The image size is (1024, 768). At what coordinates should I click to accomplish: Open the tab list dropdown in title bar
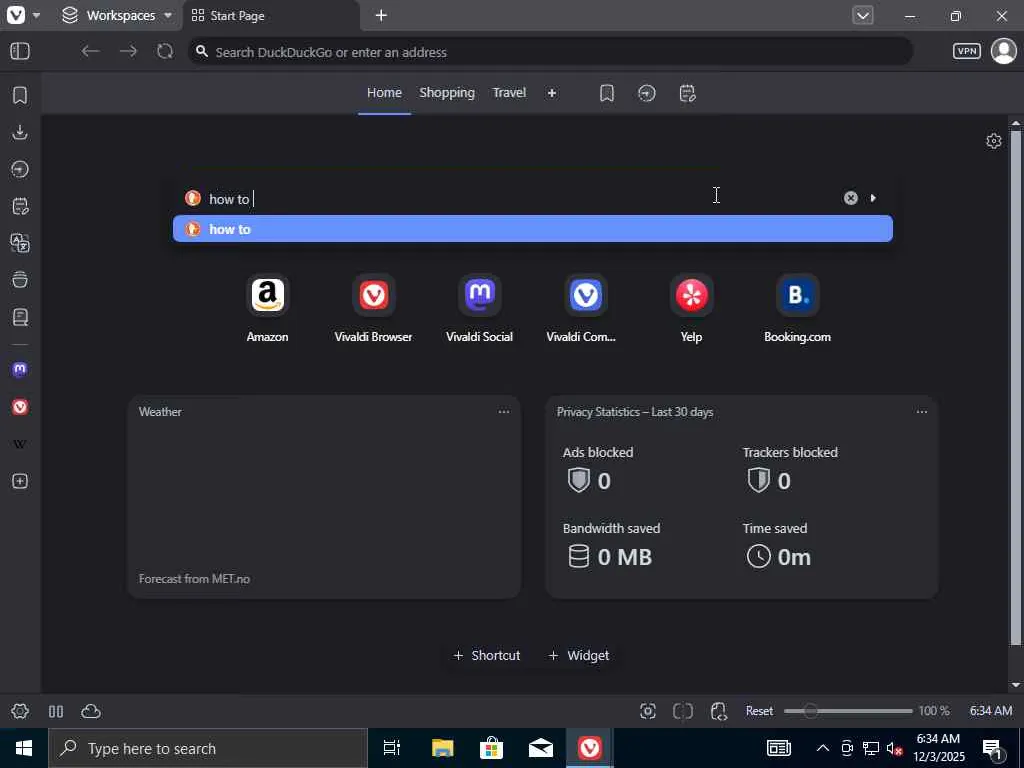(x=863, y=15)
